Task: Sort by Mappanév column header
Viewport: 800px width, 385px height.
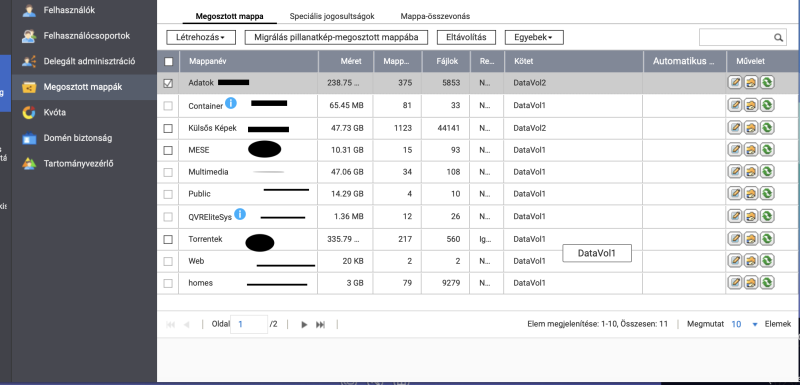Action: pos(248,61)
